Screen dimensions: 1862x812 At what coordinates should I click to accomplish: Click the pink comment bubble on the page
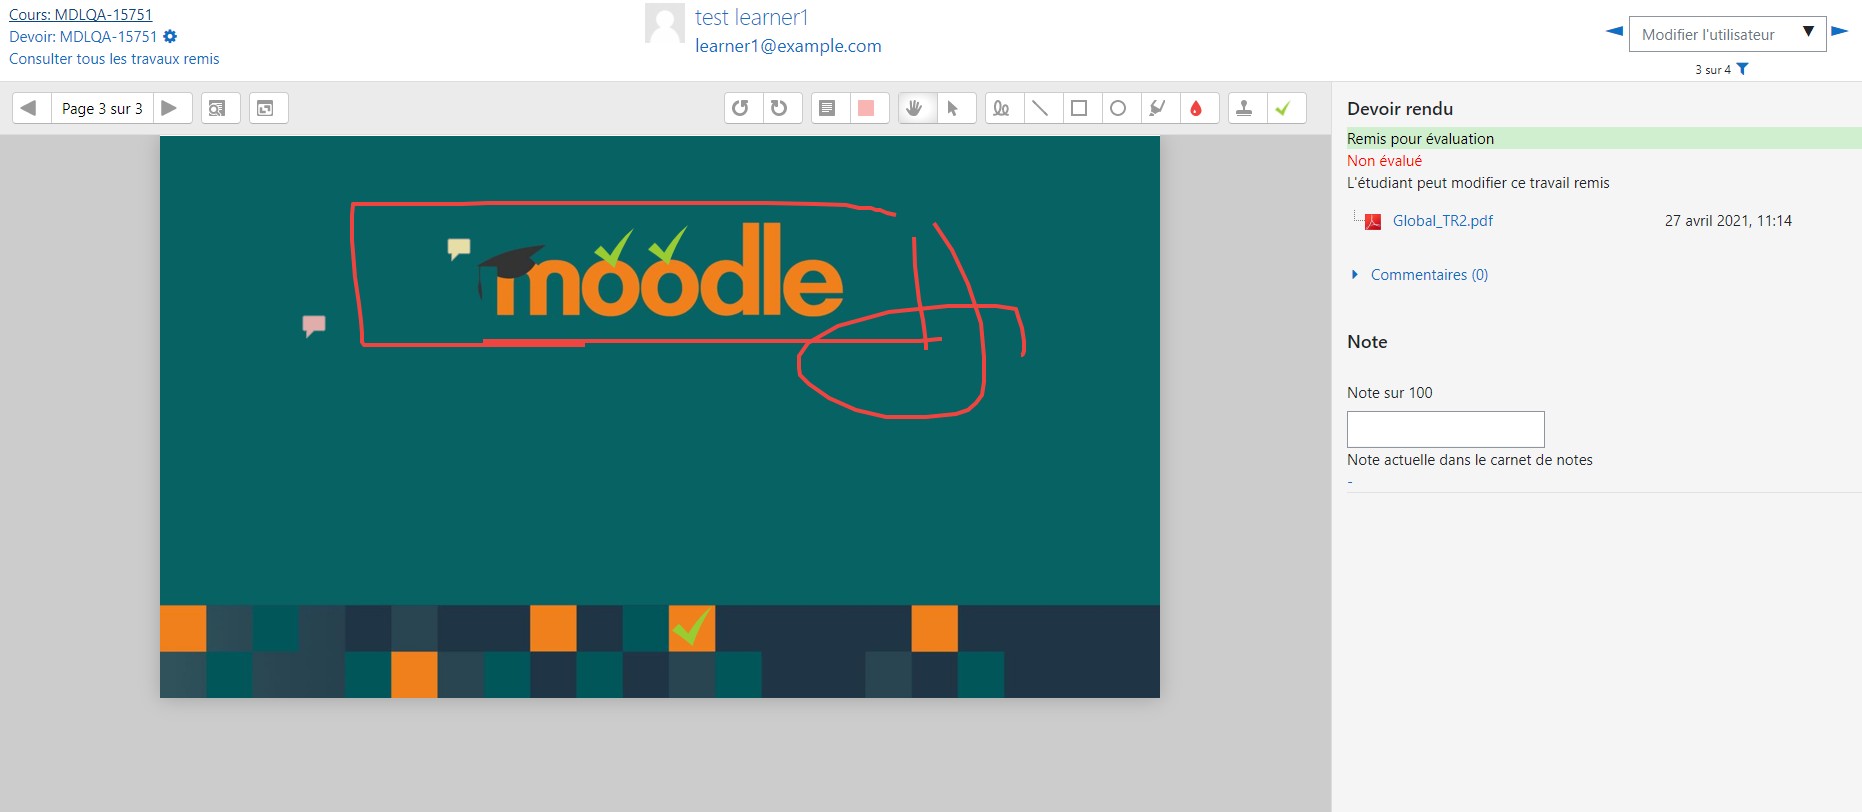(314, 326)
